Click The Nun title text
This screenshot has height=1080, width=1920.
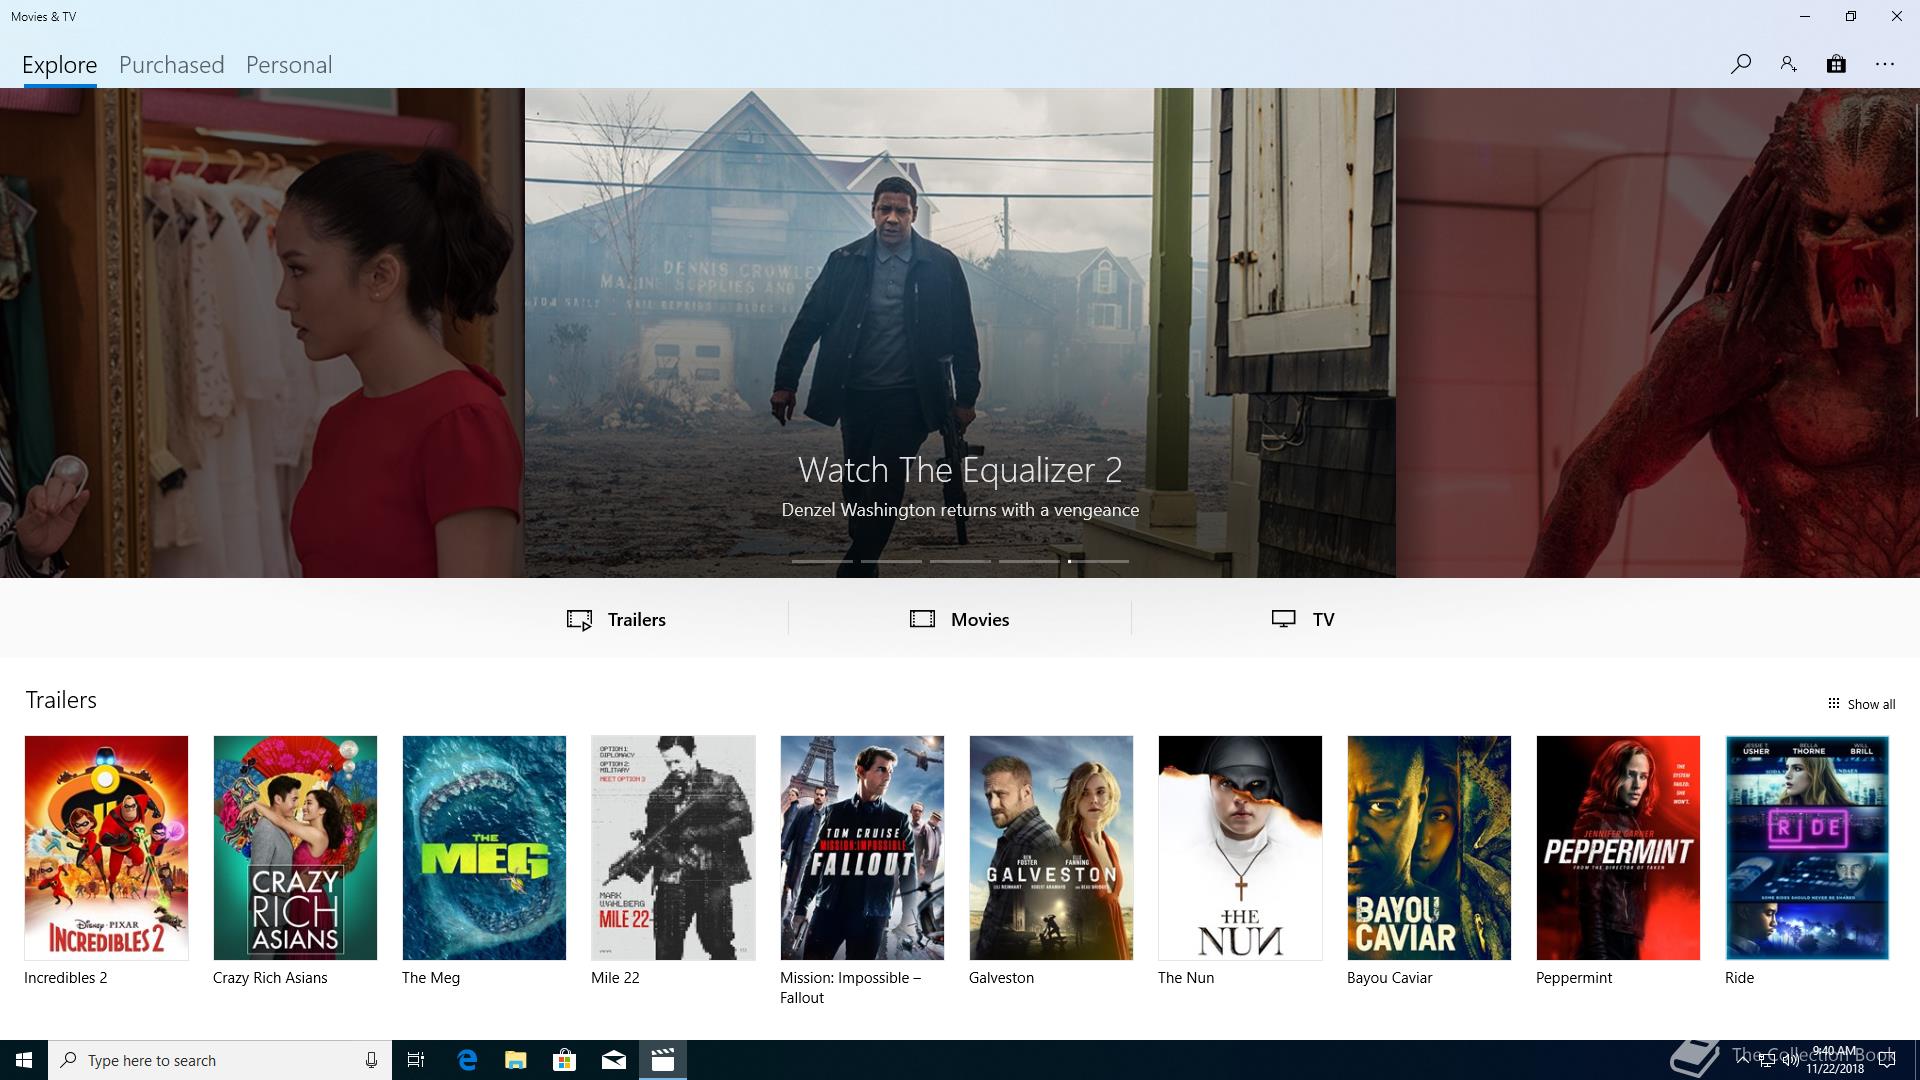(1186, 978)
